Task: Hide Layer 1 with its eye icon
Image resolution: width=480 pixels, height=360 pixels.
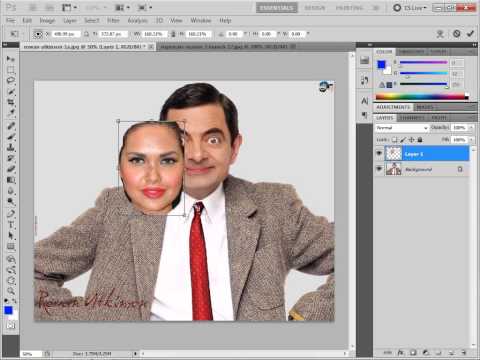Action: click(x=379, y=153)
